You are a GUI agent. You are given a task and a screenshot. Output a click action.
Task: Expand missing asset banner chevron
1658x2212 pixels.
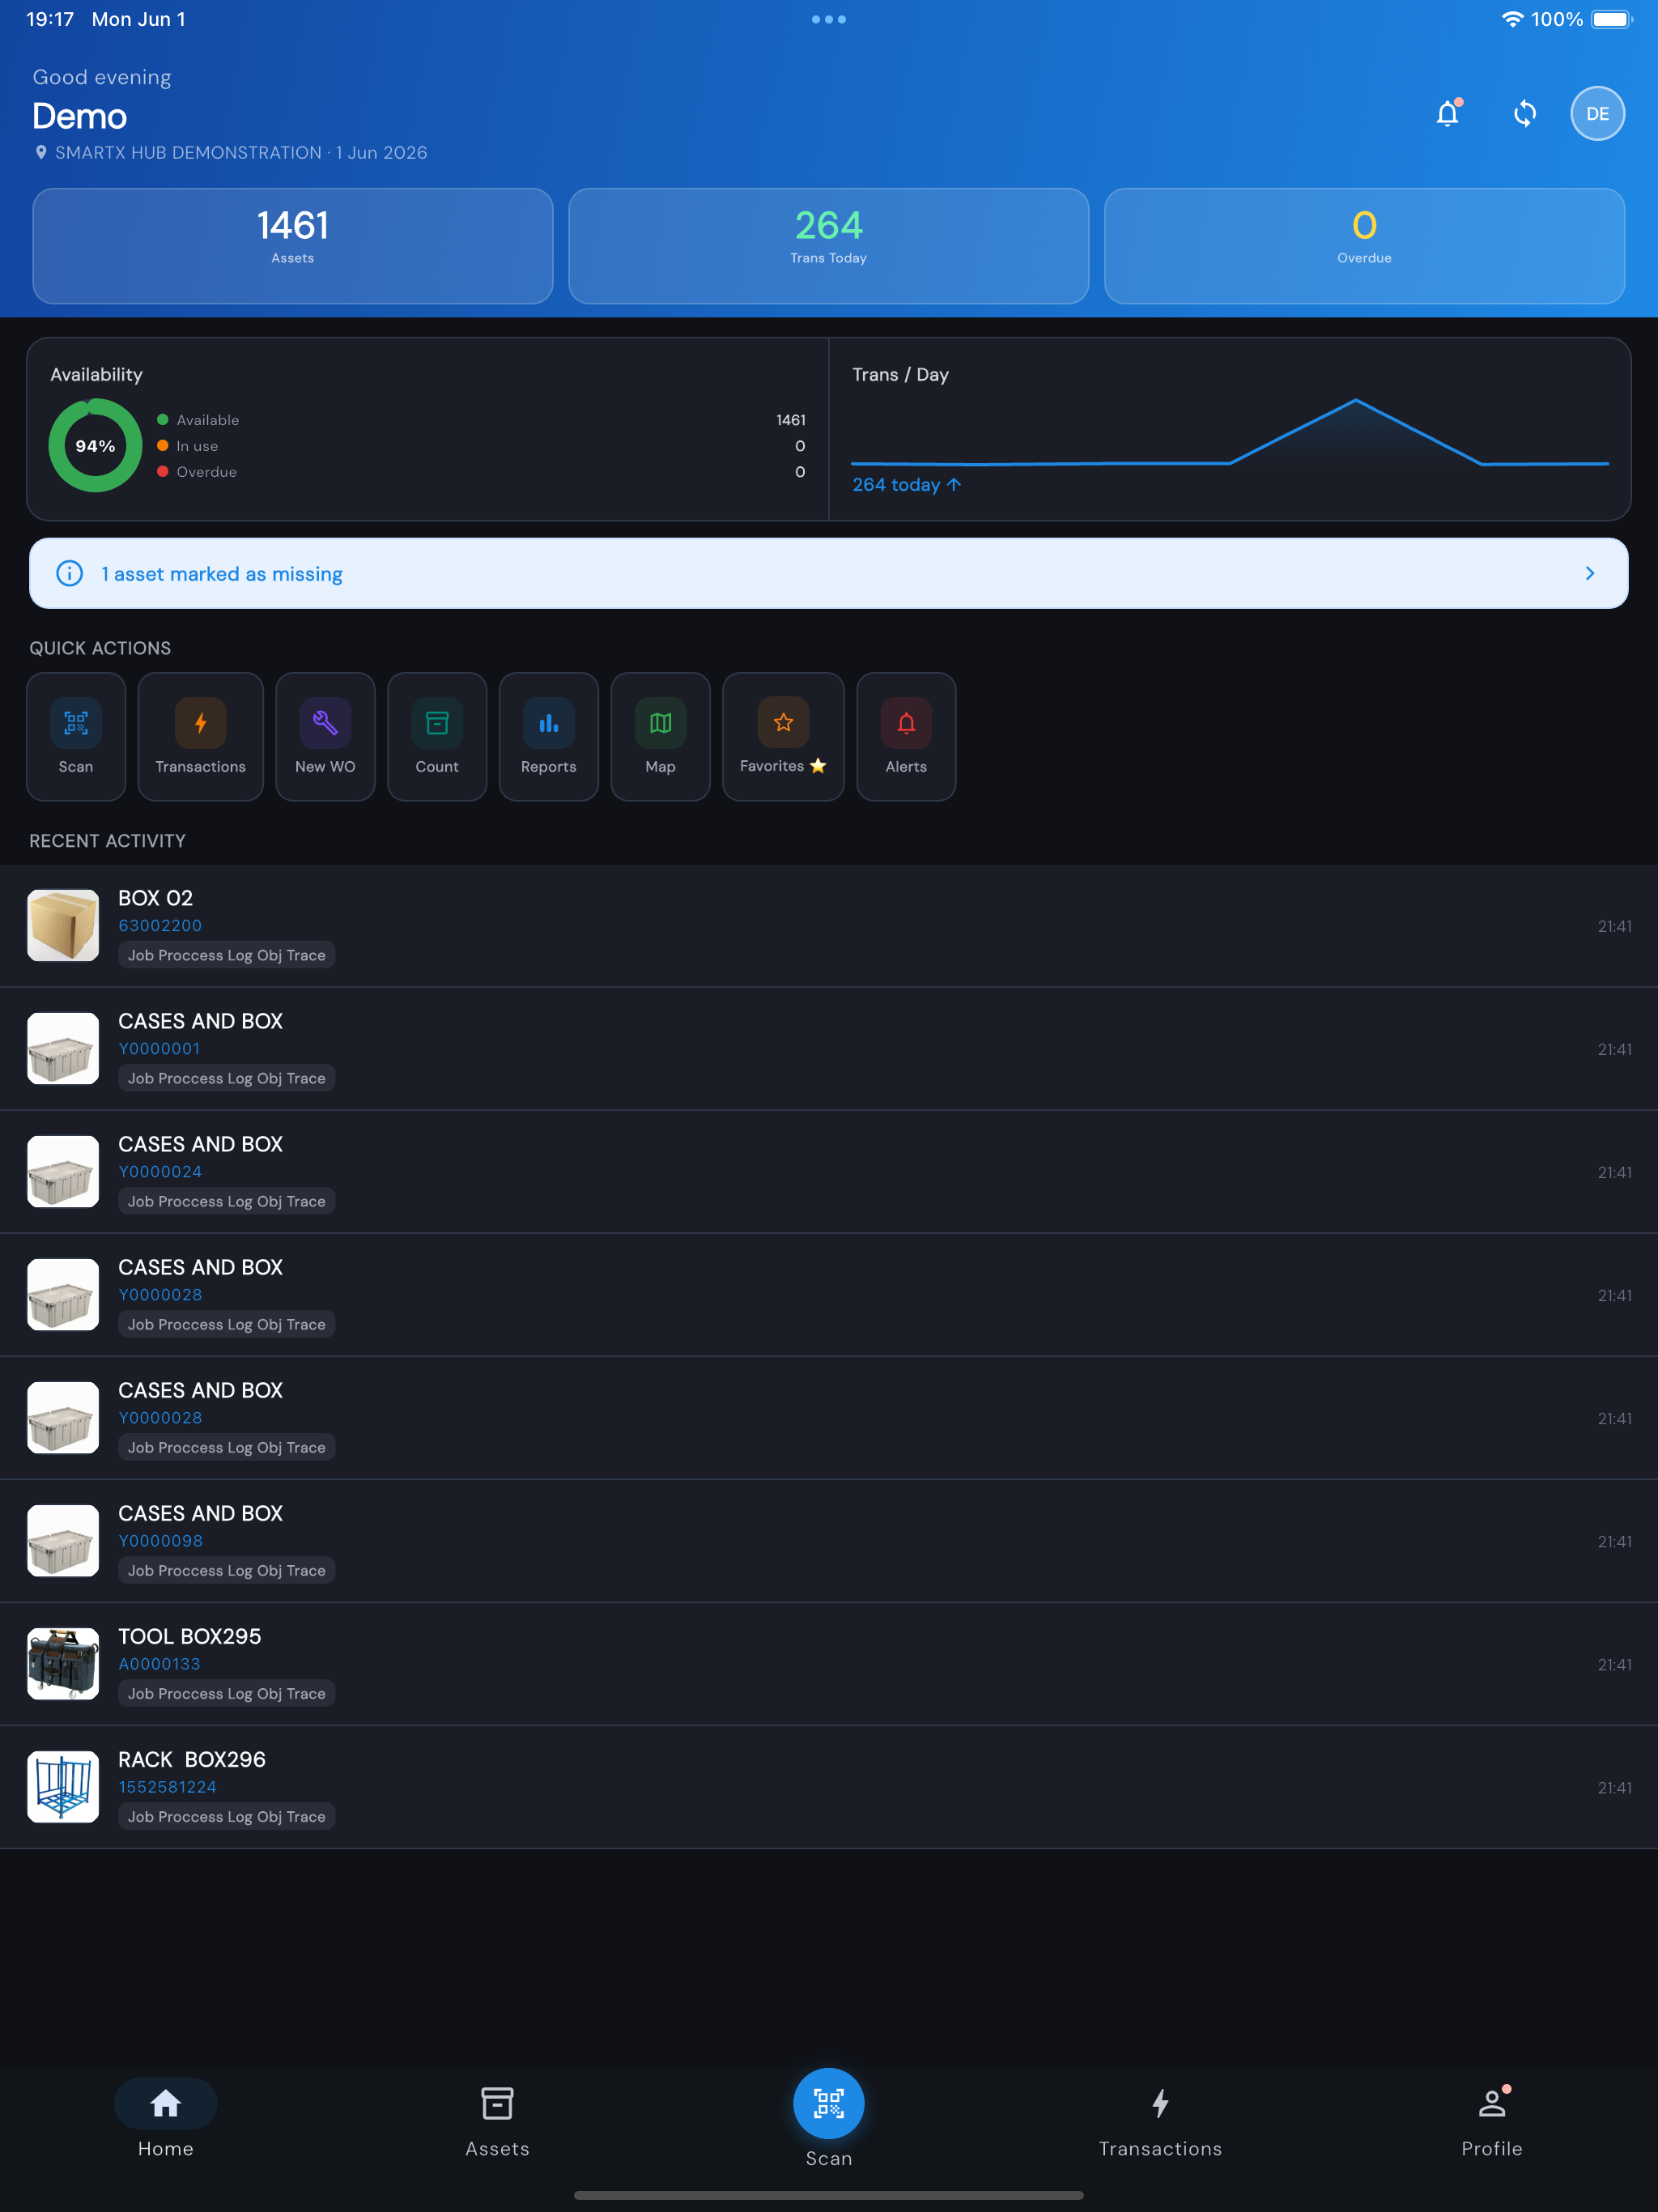point(1589,573)
